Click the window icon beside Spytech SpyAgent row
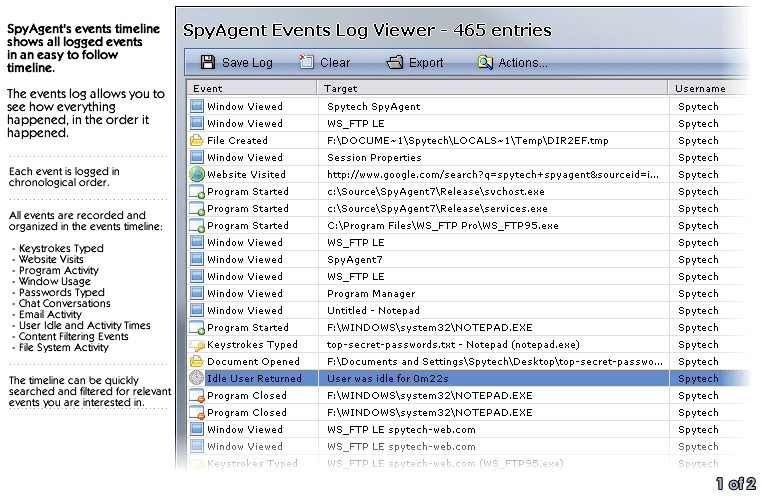 click(x=197, y=106)
